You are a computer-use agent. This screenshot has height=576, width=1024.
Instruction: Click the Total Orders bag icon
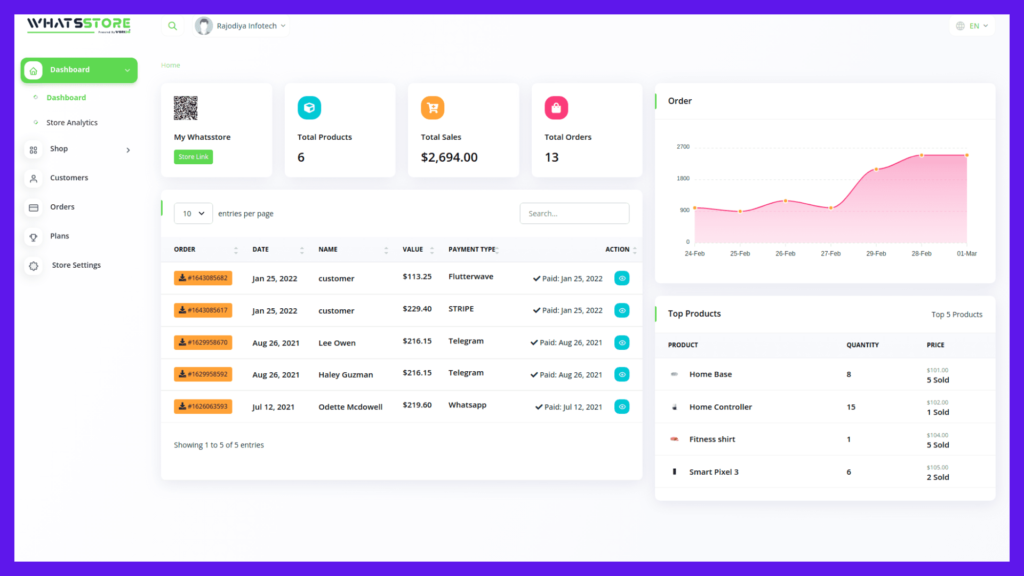point(556,108)
